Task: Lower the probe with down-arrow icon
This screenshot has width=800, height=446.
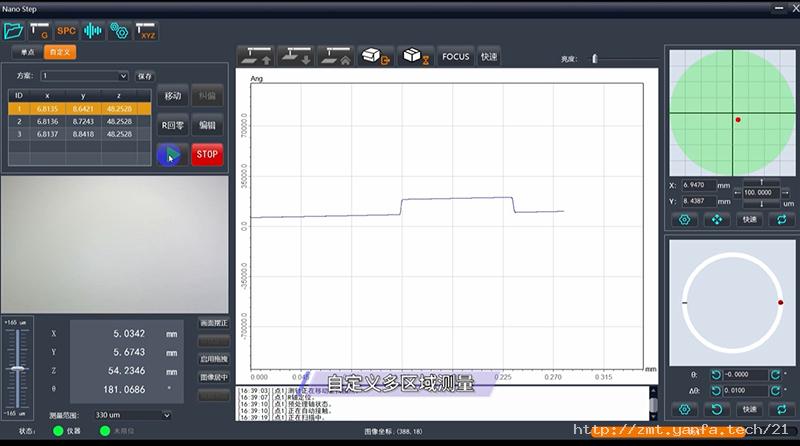Action: click(x=296, y=56)
